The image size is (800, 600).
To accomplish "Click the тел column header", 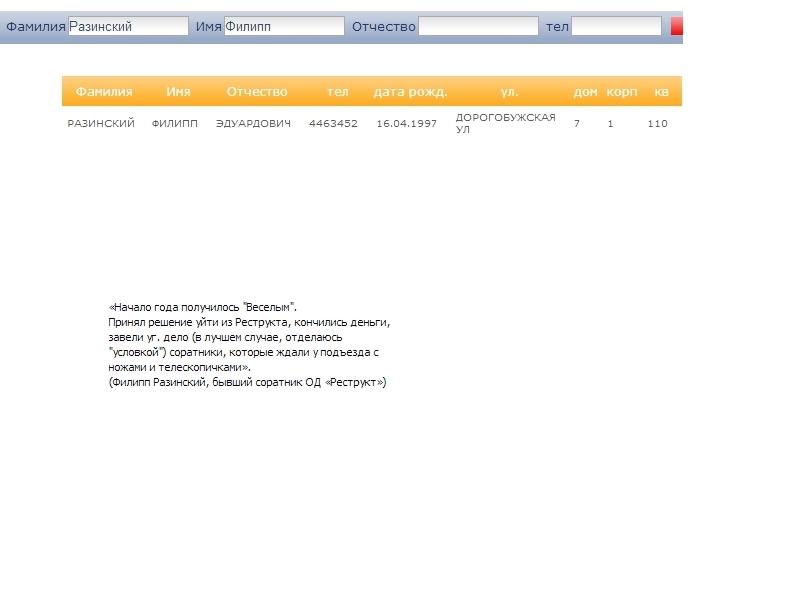I will pyautogui.click(x=338, y=92).
